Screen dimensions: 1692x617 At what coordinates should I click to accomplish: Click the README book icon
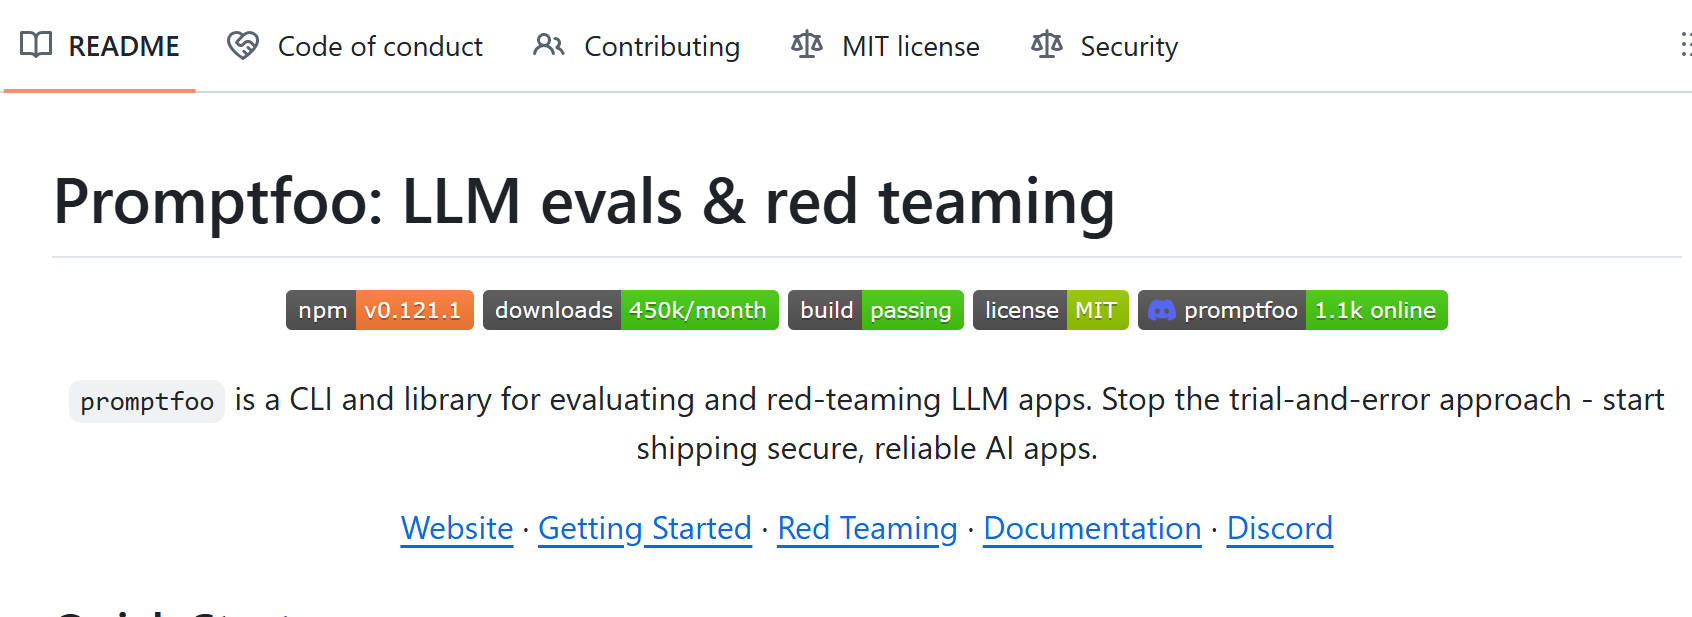coord(36,45)
